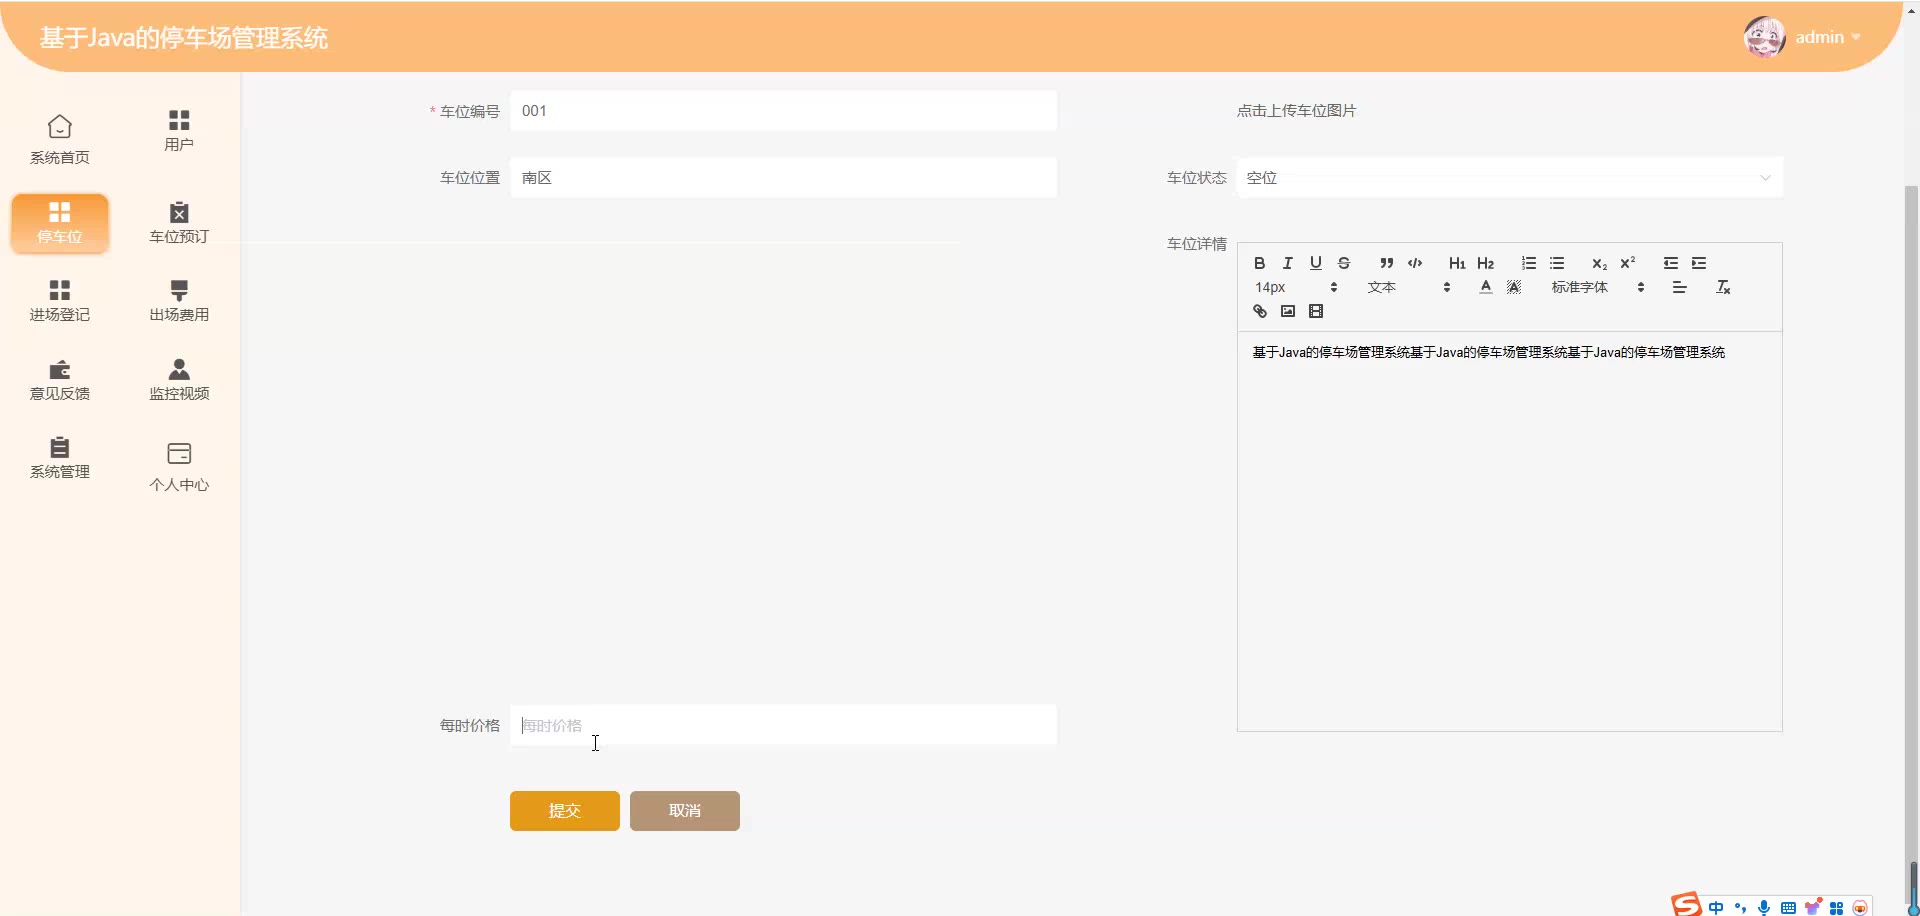Viewport: 1920px width, 916px height.
Task: Go to 车位预订 in sidebar
Action: click(179, 222)
